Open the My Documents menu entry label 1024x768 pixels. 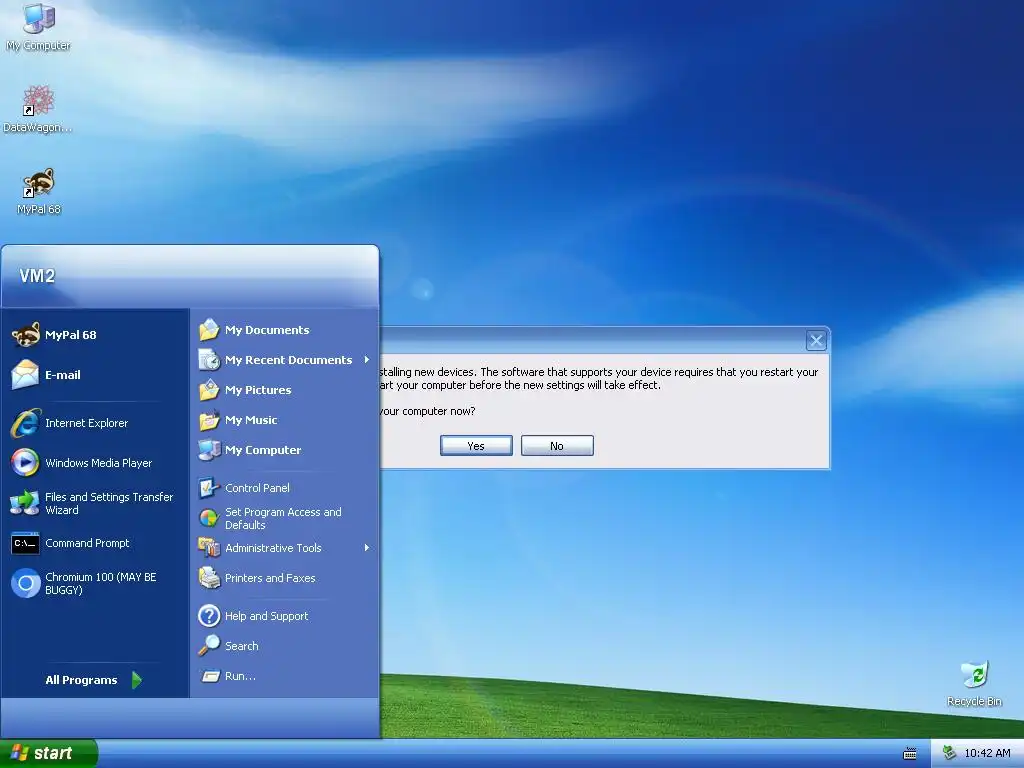click(267, 330)
